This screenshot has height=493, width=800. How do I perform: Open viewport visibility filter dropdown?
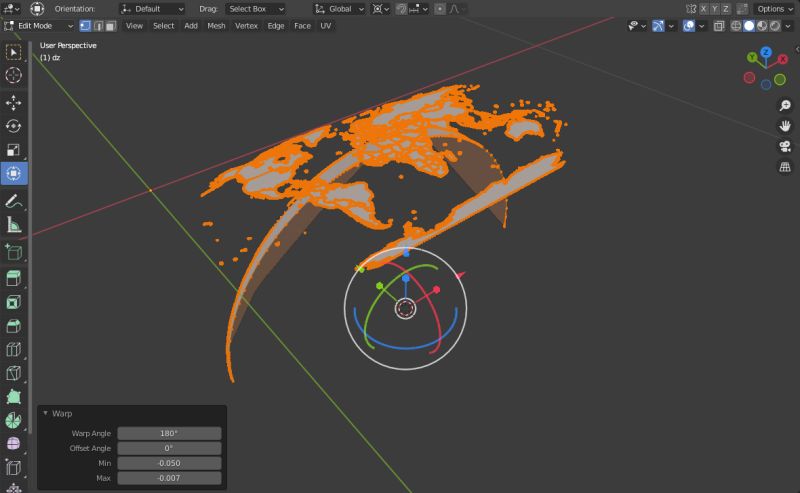coord(637,26)
